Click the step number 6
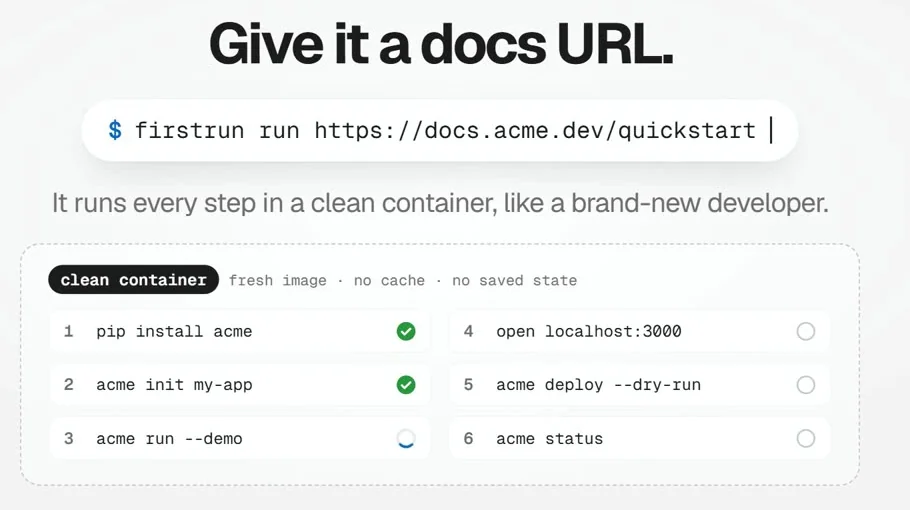Viewport: 910px width, 510px height. 468,439
